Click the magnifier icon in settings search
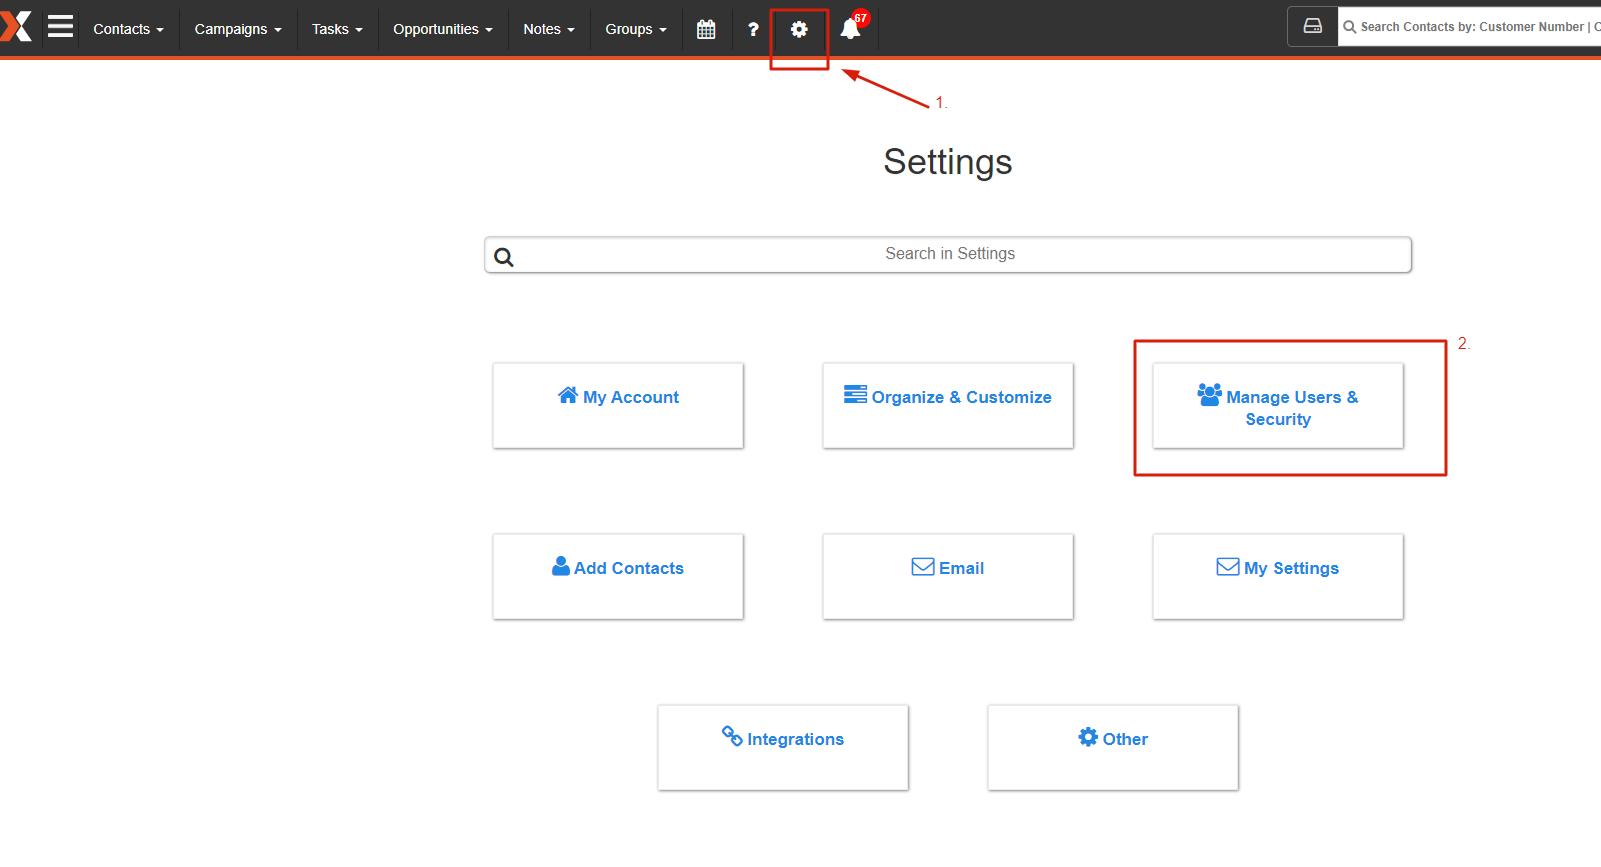Image resolution: width=1601 pixels, height=867 pixels. pyautogui.click(x=504, y=257)
